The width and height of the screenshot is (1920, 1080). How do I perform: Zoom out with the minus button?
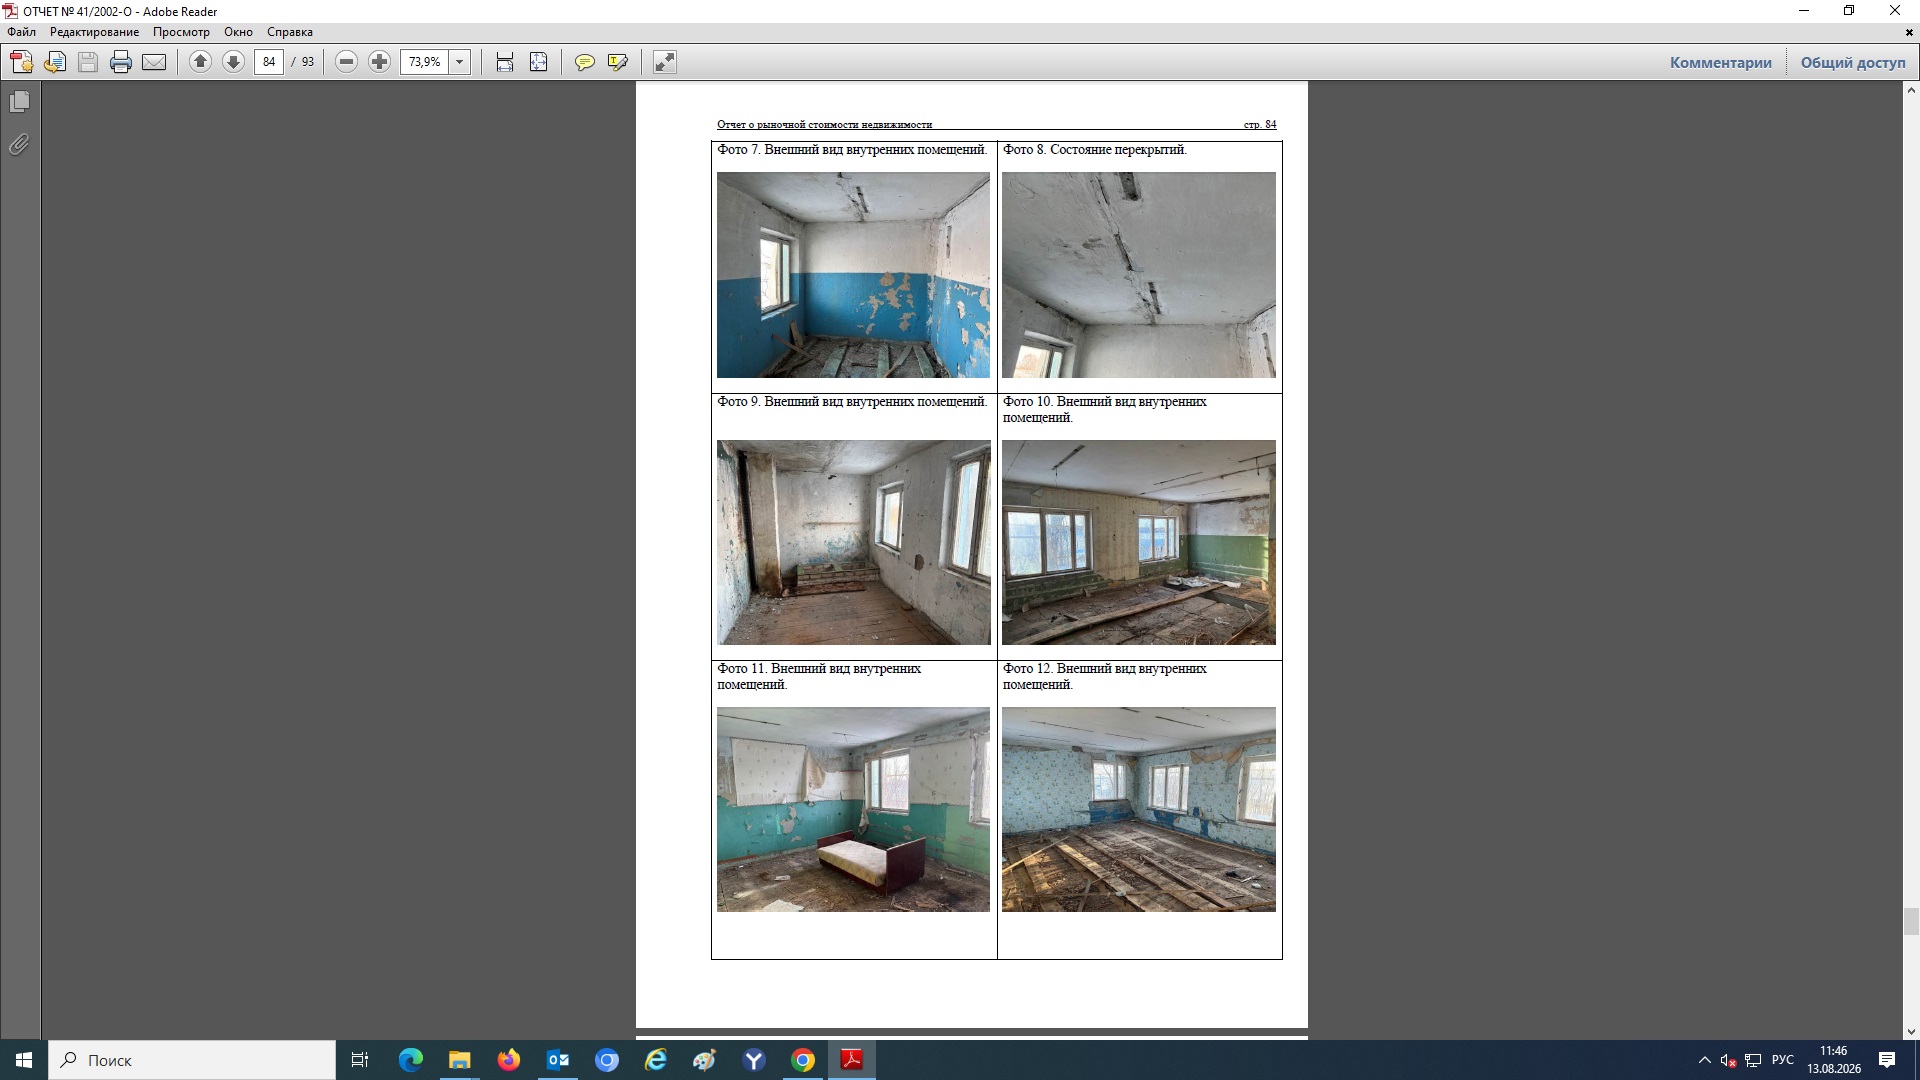(x=346, y=62)
